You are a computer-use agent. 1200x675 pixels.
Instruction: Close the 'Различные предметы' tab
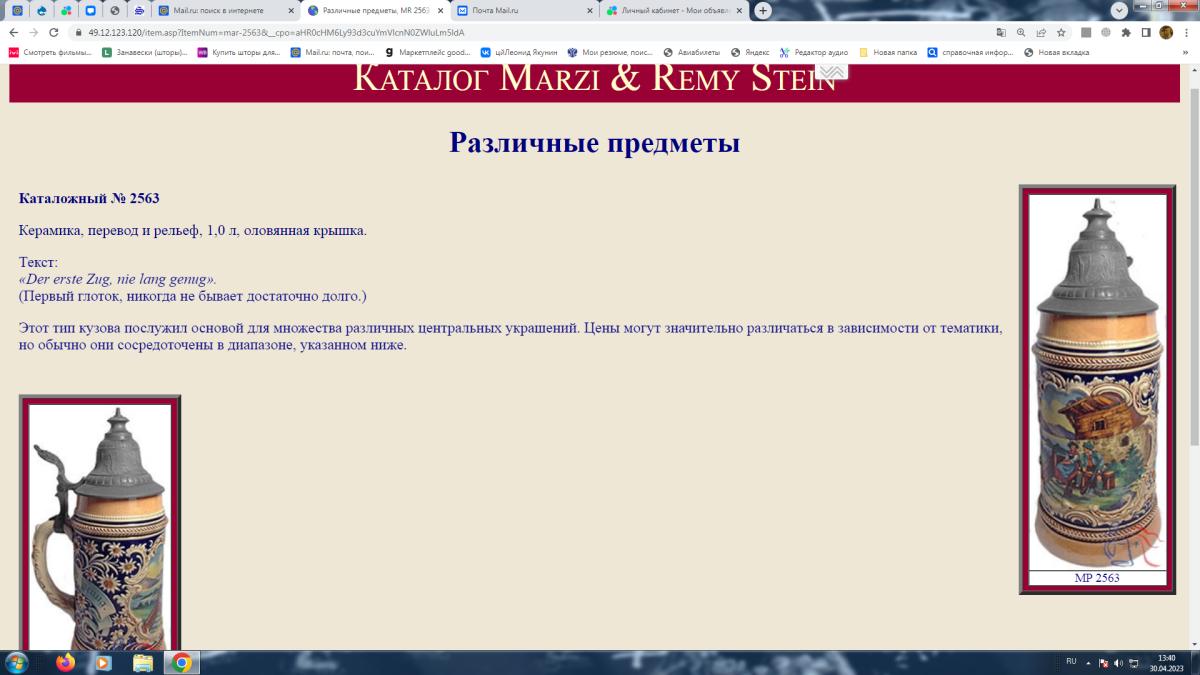[x=441, y=11]
